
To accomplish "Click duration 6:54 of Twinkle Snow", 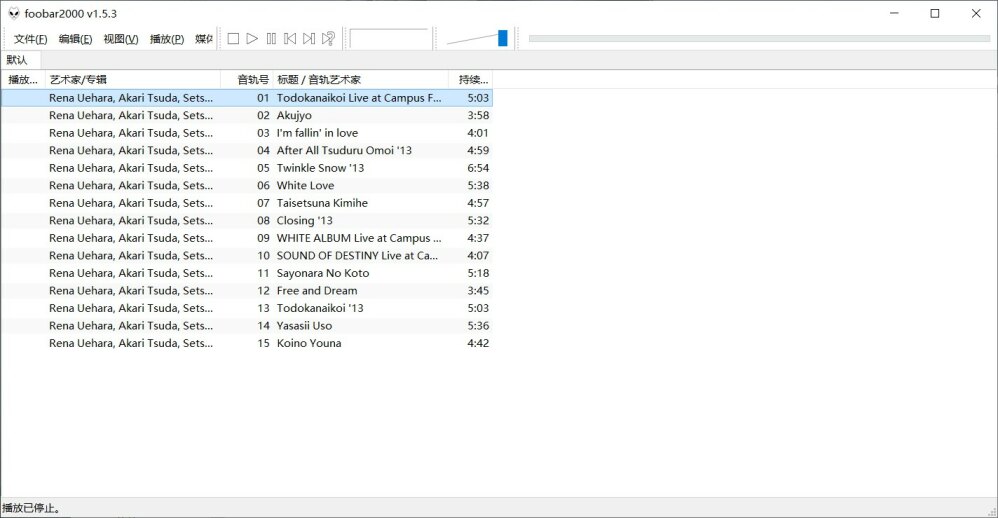I will click(478, 168).
